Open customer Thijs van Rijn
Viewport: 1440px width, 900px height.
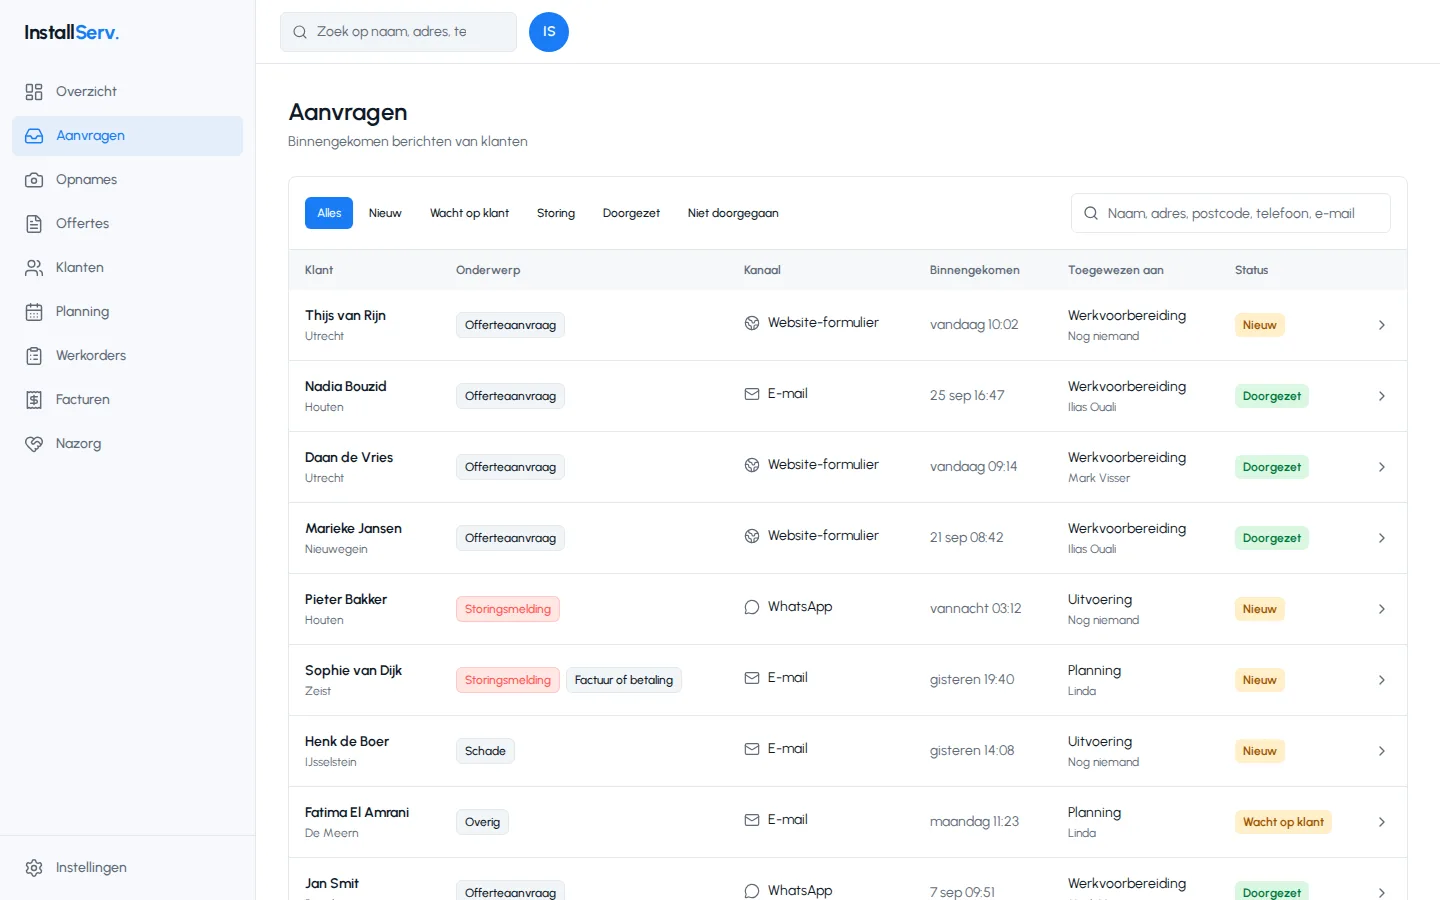pyautogui.click(x=345, y=315)
